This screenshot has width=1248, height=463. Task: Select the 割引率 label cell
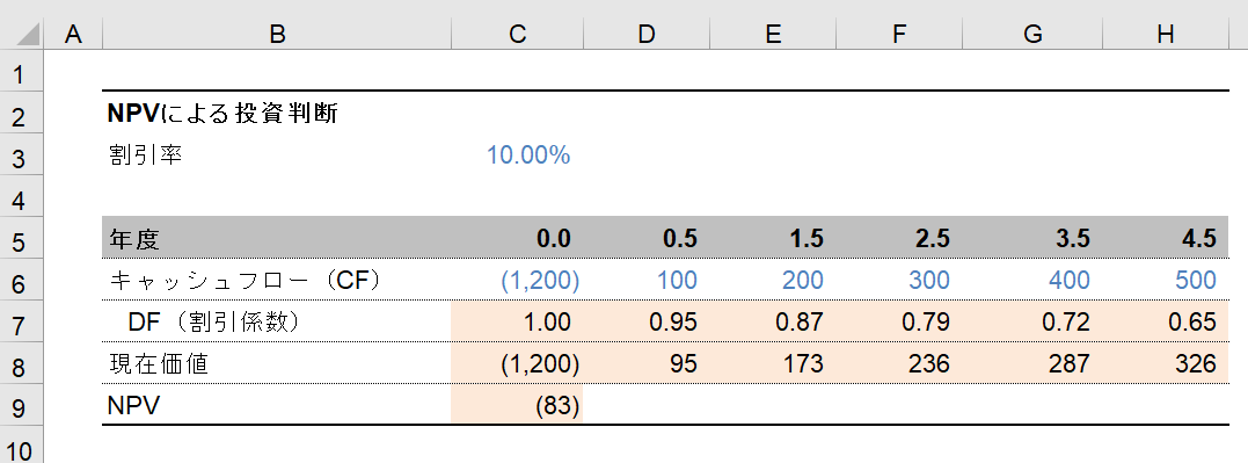tap(146, 156)
